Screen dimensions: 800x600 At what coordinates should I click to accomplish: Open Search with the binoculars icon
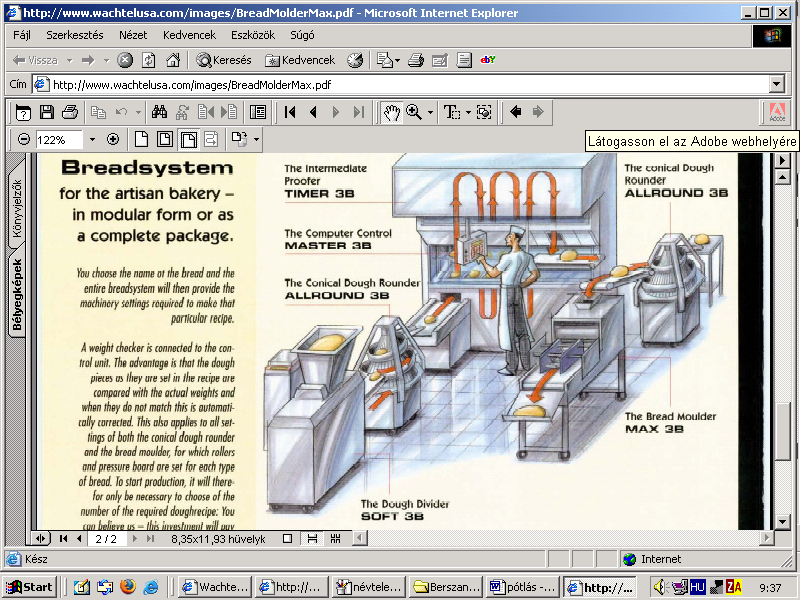(x=159, y=112)
